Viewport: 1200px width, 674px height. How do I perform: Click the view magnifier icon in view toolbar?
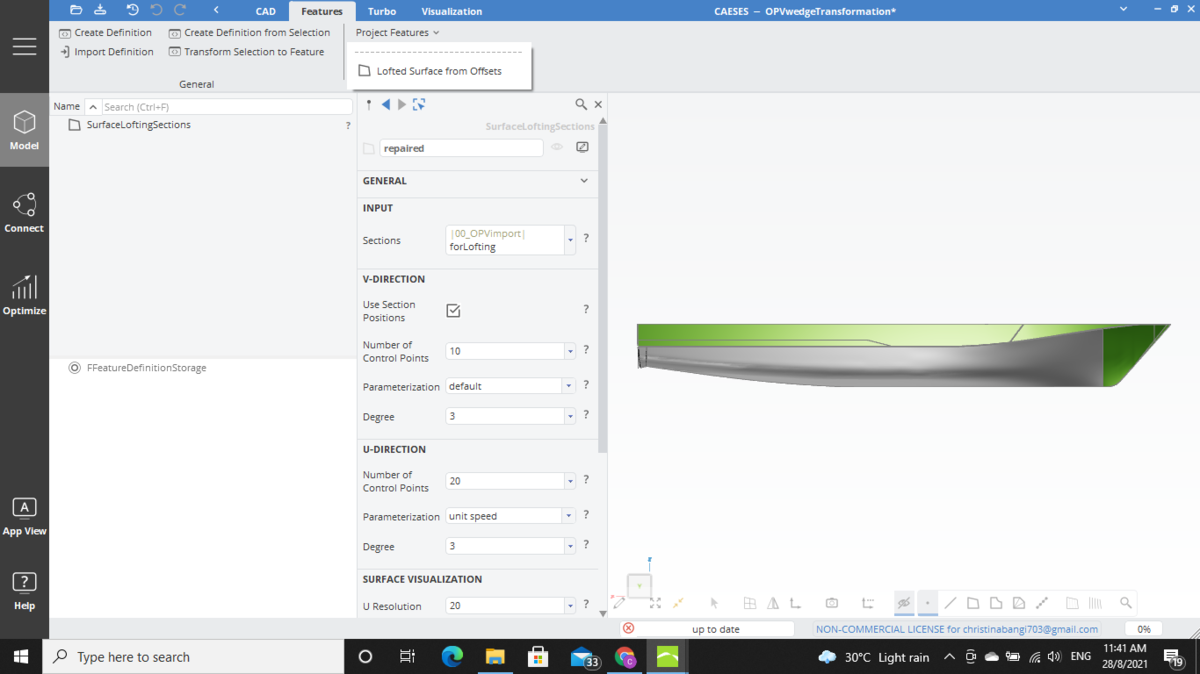coord(1126,603)
